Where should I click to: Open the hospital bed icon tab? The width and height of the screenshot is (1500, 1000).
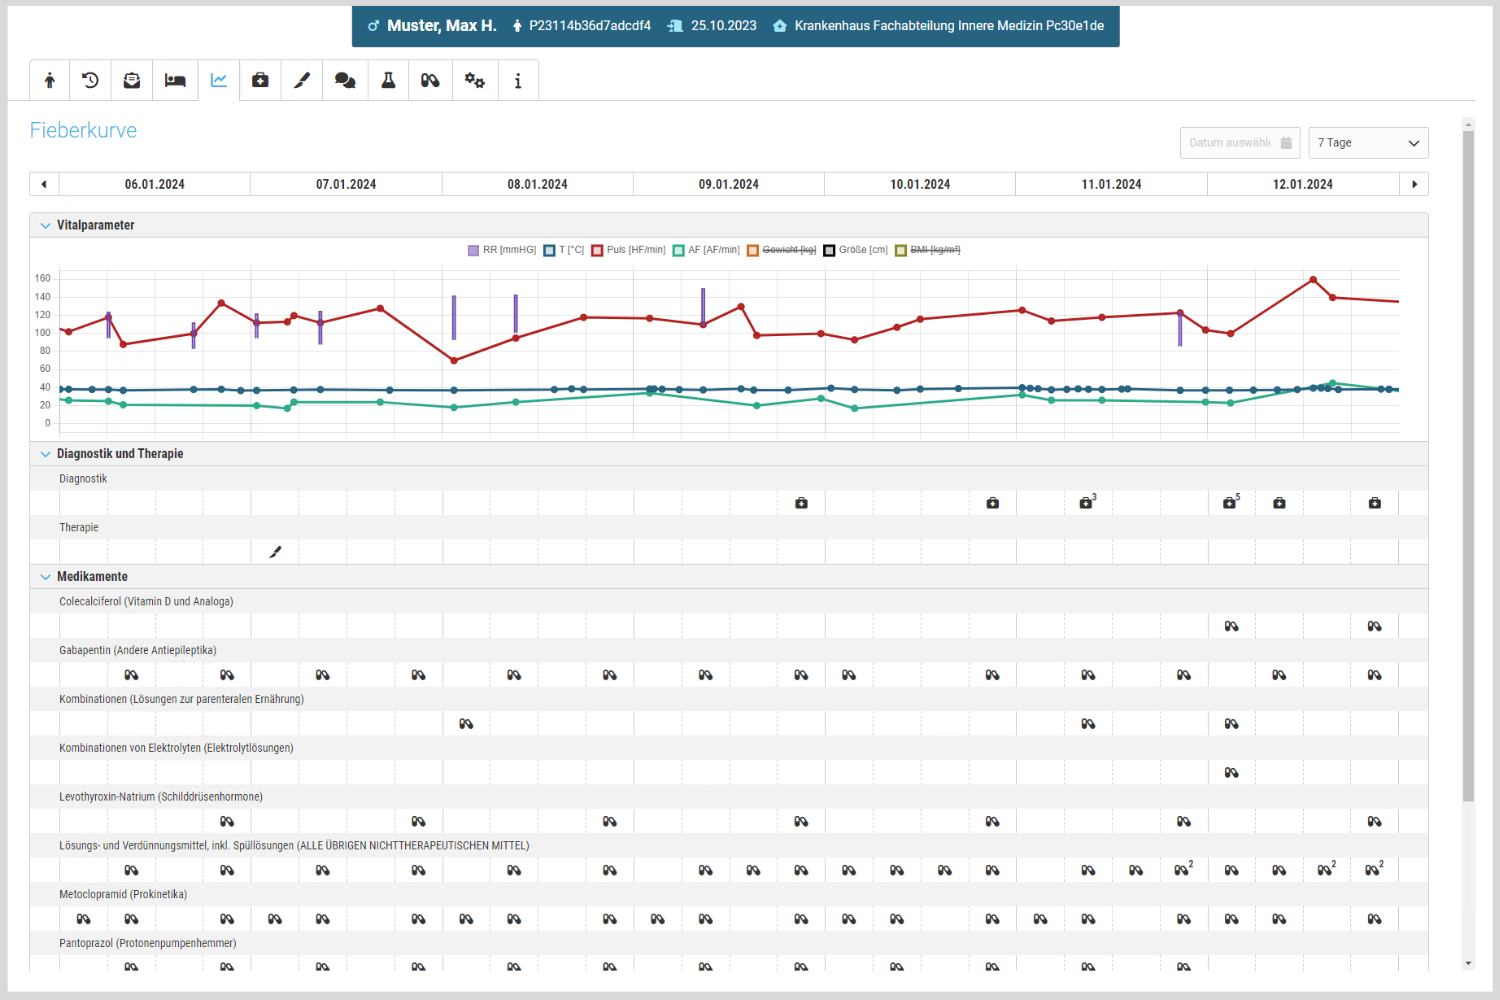175,81
